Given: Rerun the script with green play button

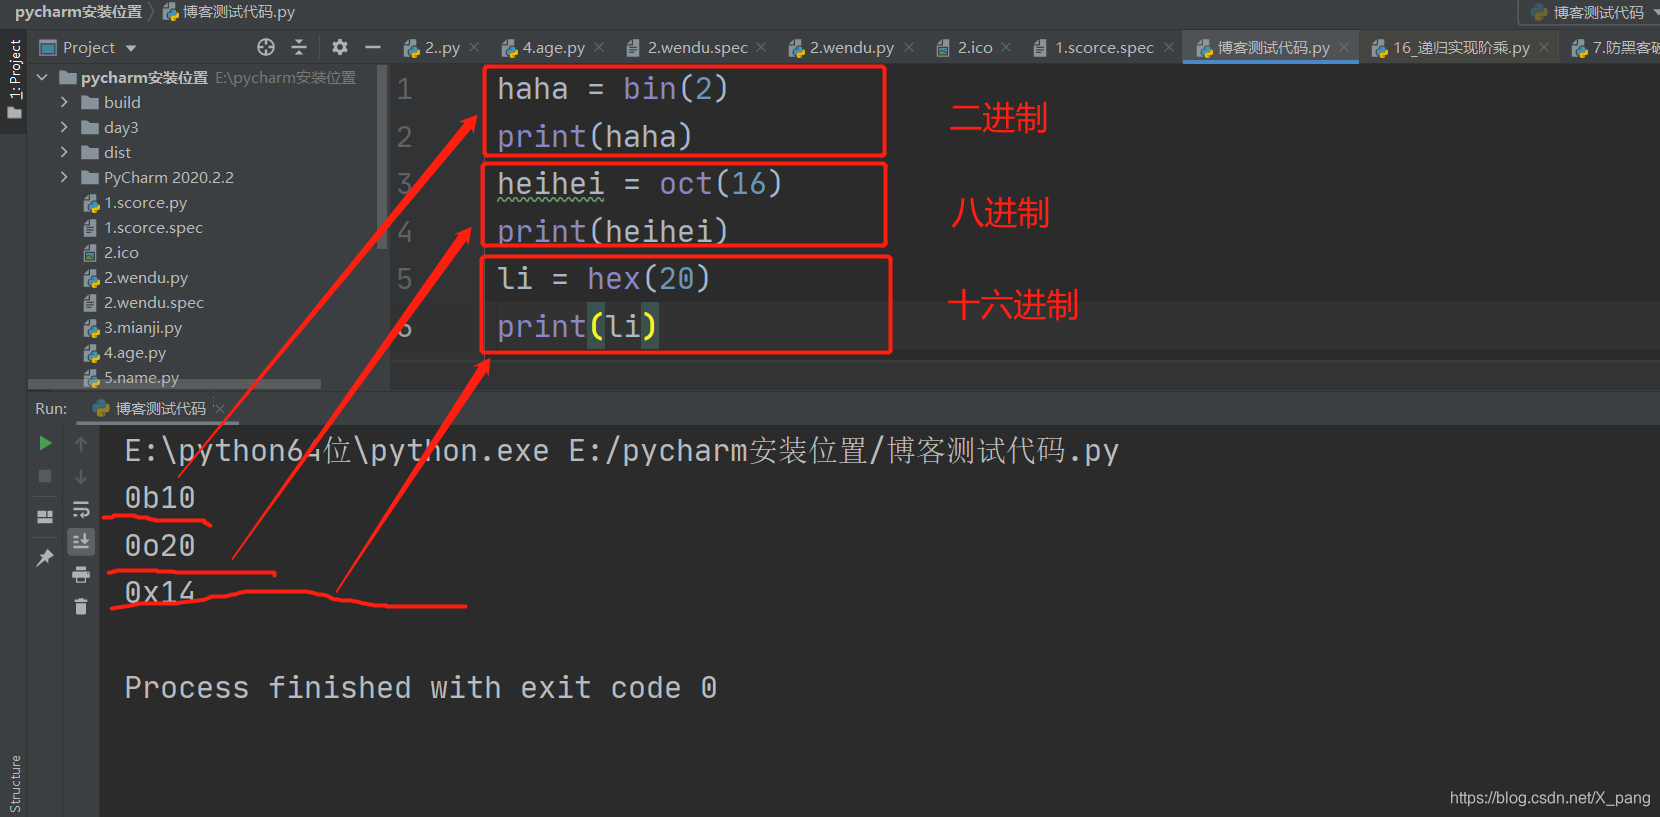Looking at the screenshot, I should (45, 443).
